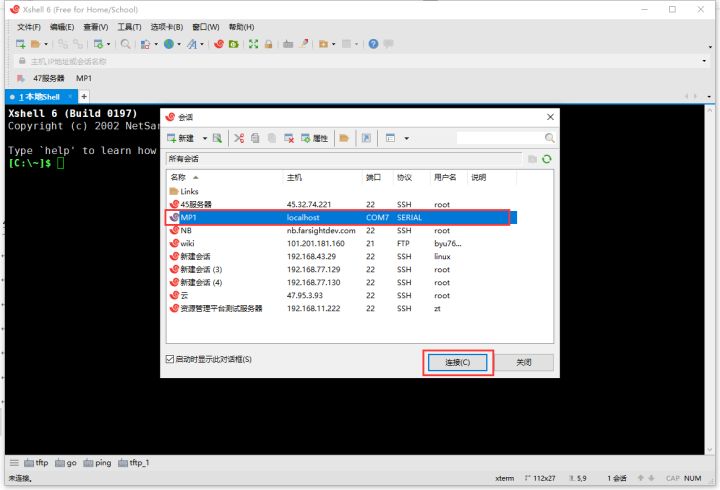Image resolution: width=720 pixels, height=490 pixels.
Task: Open the 工具(T) menu
Action: (129, 27)
